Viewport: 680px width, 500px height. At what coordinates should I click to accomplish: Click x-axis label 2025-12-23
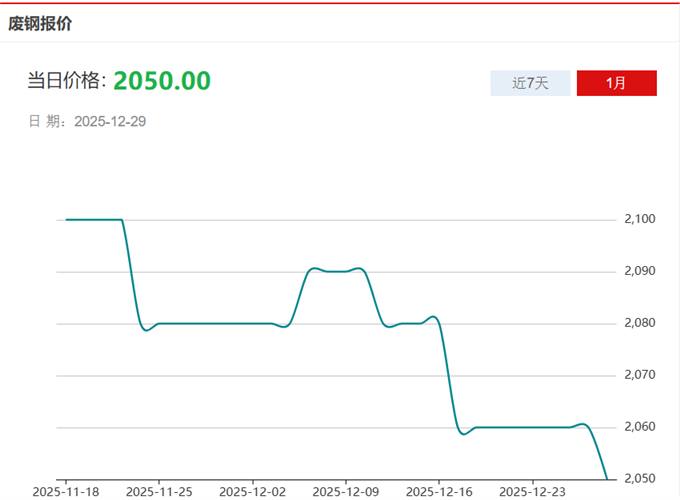pyautogui.click(x=531, y=491)
